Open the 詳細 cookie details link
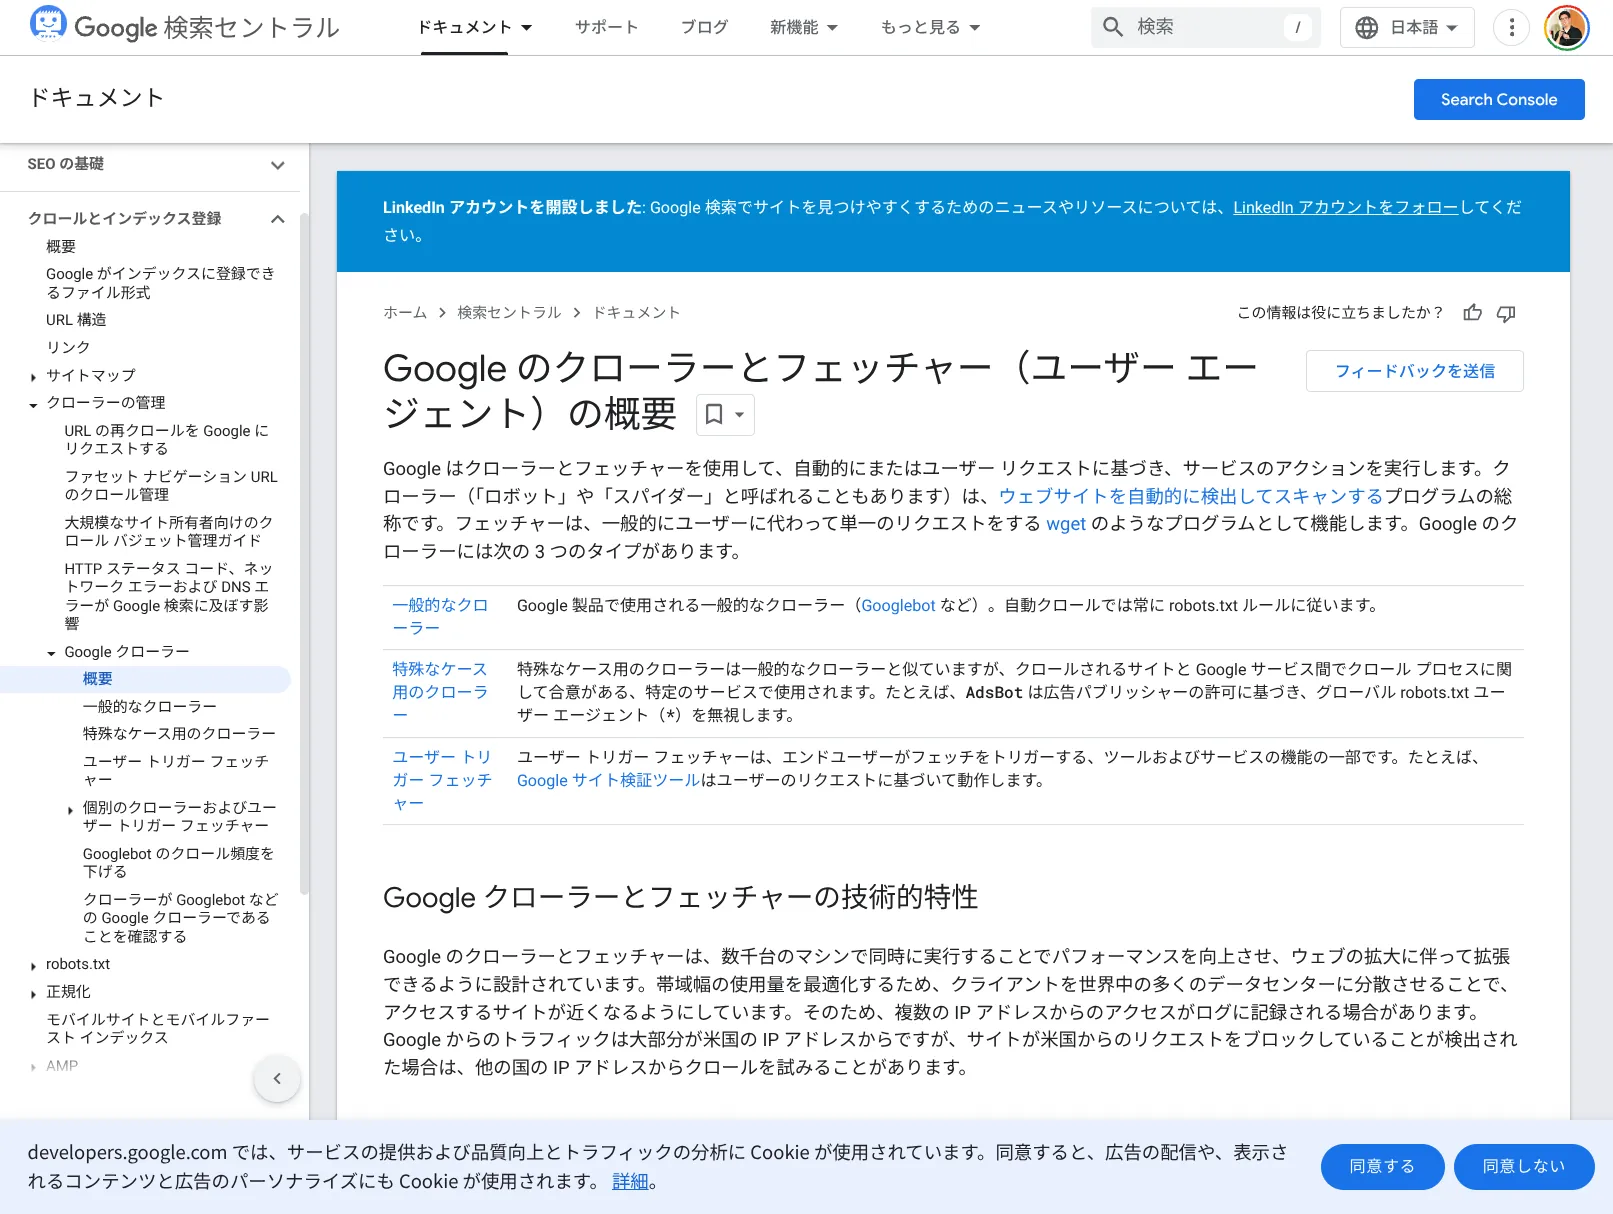This screenshot has width=1613, height=1214. [630, 1181]
